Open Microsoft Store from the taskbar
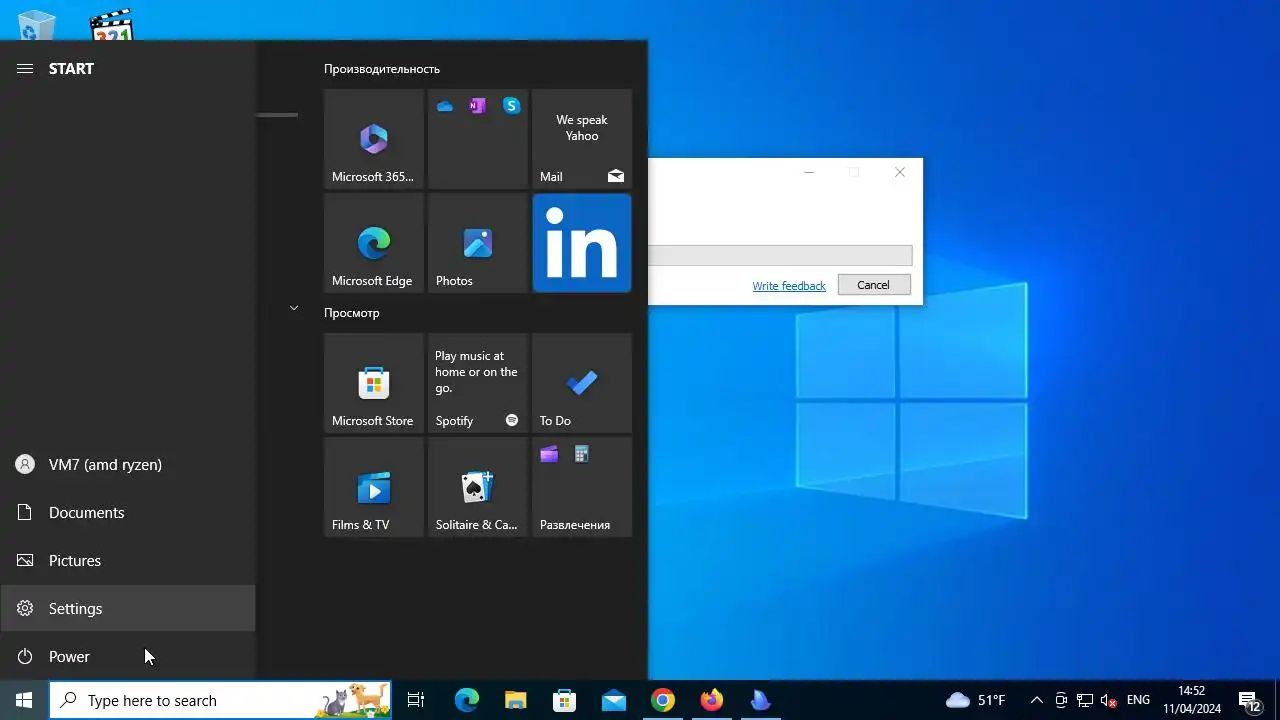Image resolution: width=1280 pixels, height=720 pixels. click(x=564, y=700)
